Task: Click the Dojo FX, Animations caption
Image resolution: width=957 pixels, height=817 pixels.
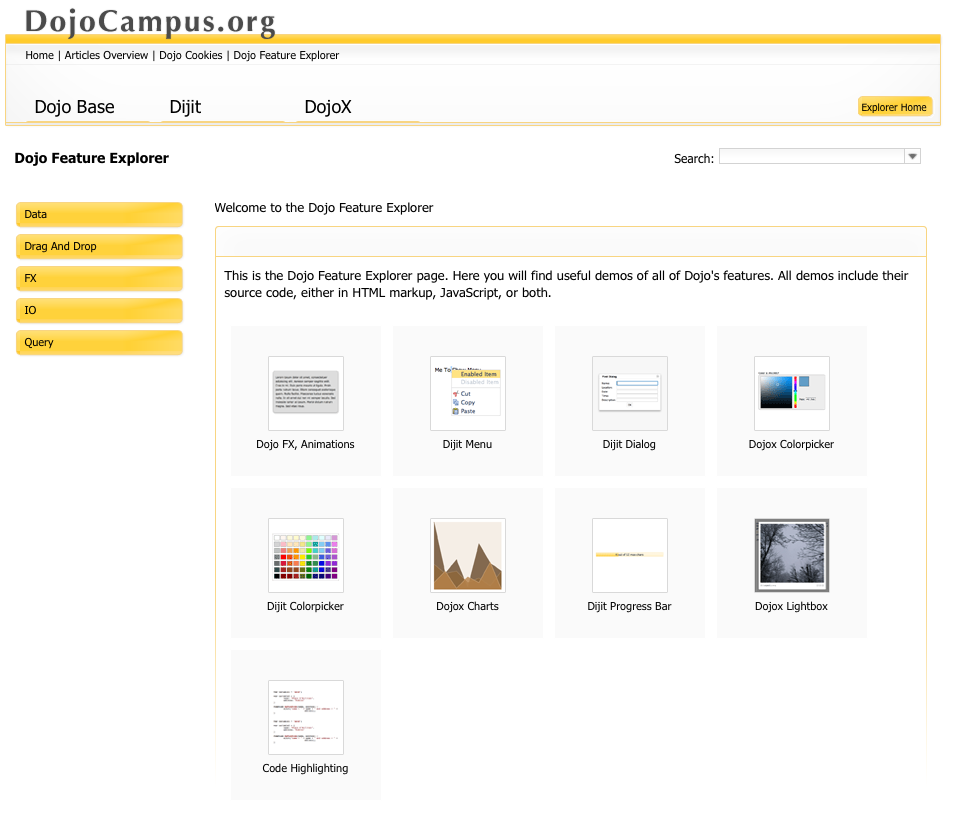Action: click(305, 444)
